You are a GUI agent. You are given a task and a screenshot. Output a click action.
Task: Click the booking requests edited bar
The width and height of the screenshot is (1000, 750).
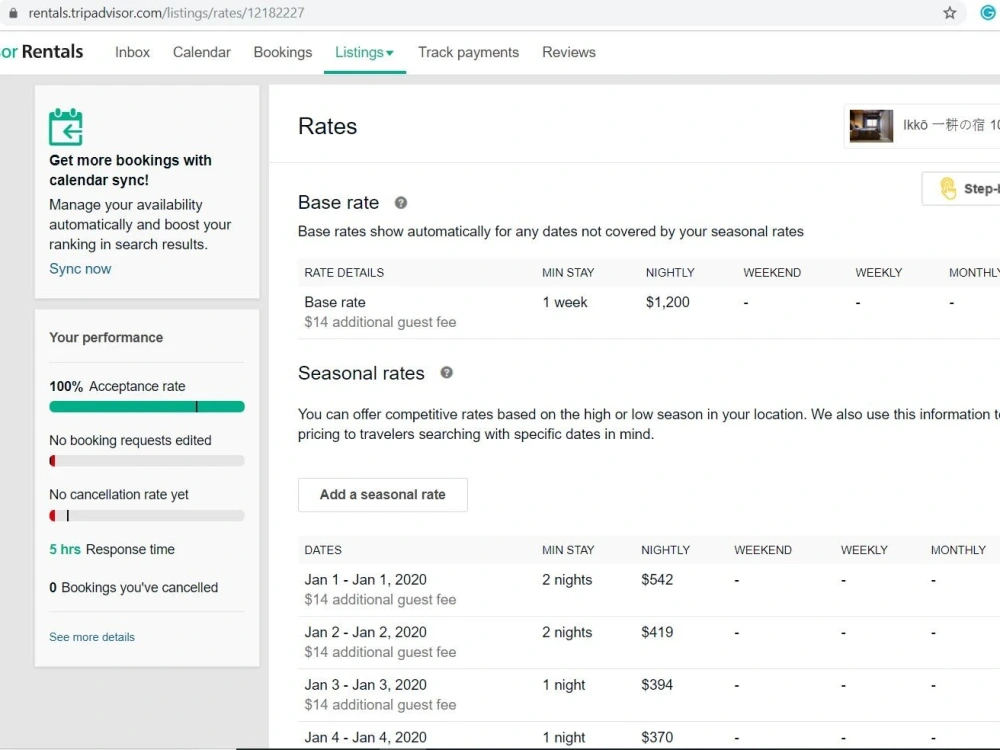(x=147, y=460)
